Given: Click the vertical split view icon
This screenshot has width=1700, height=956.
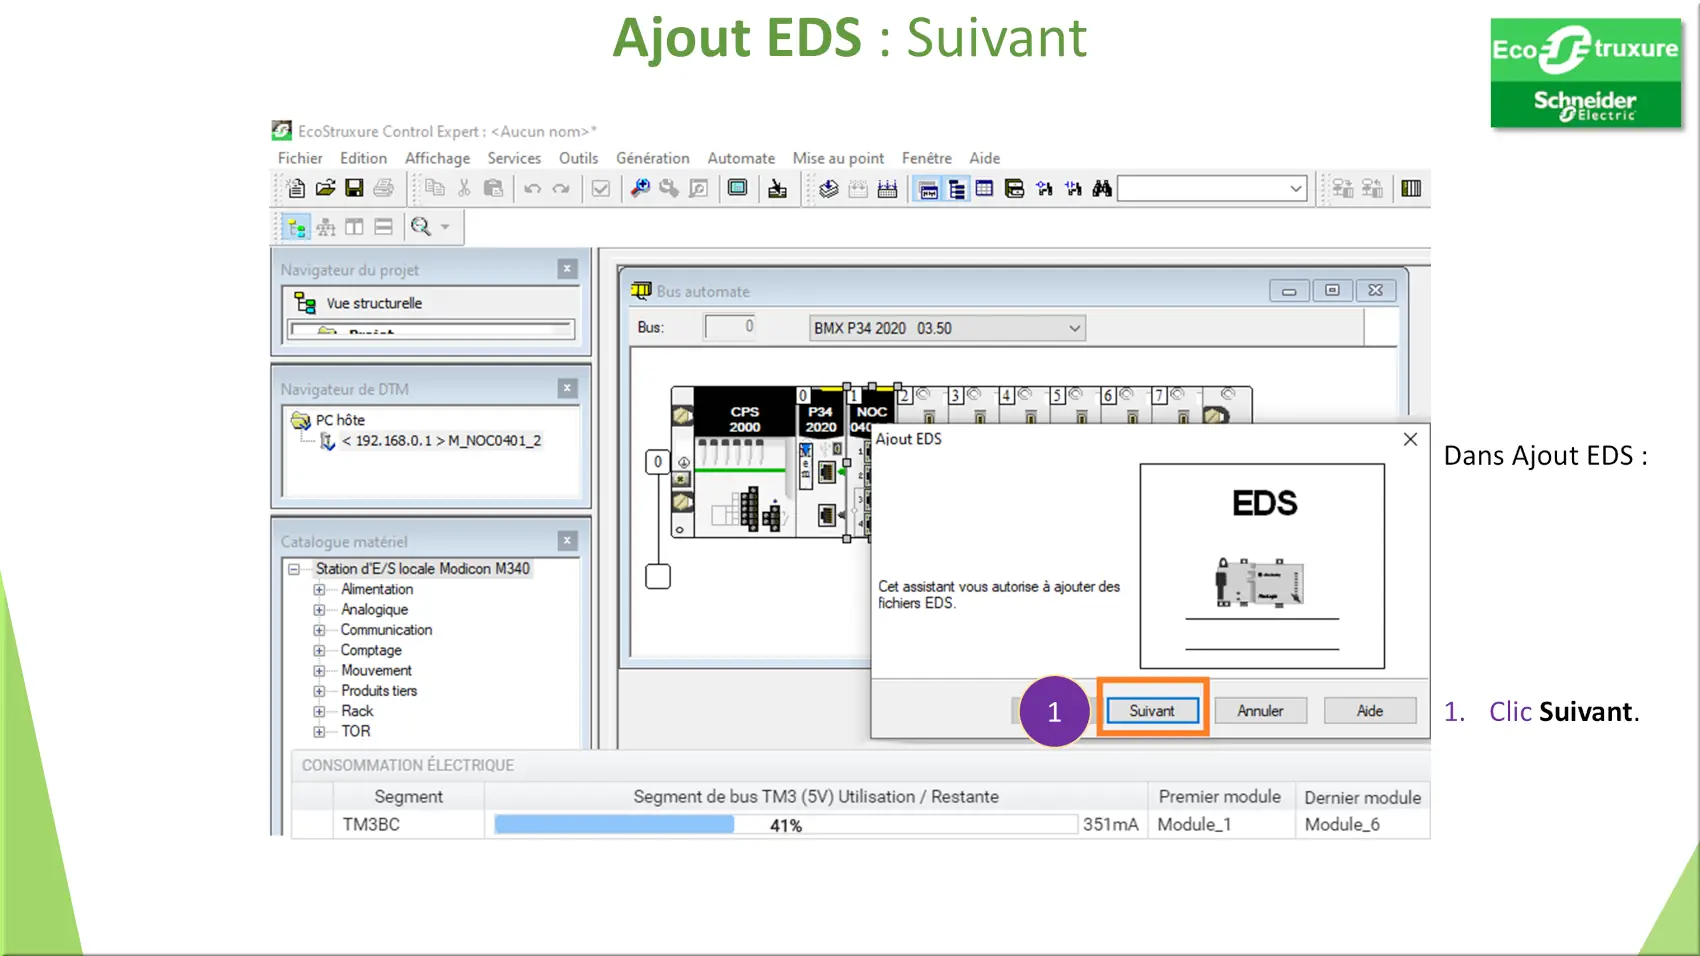Looking at the screenshot, I should click(354, 227).
